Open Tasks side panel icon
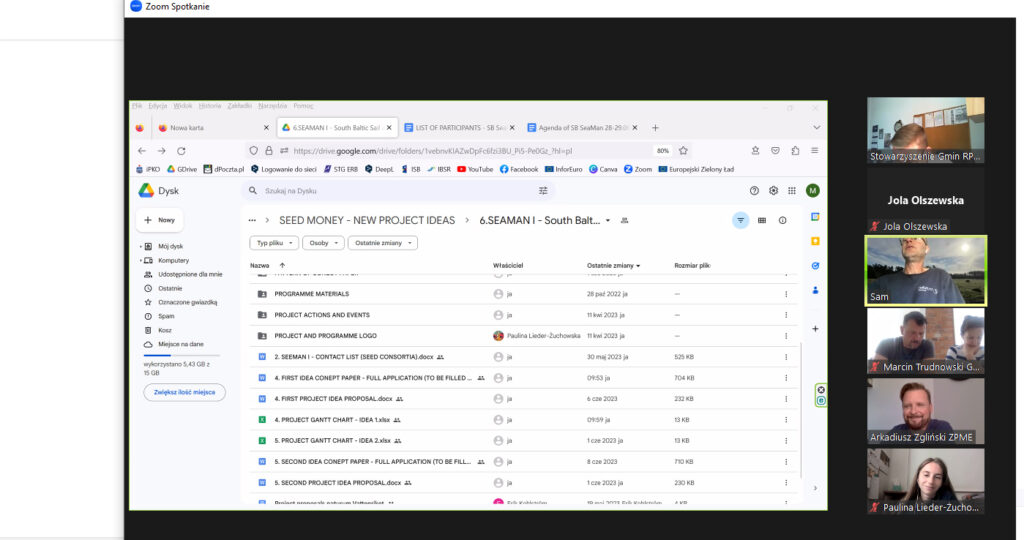The width and height of the screenshot is (1024, 540). coord(815,266)
